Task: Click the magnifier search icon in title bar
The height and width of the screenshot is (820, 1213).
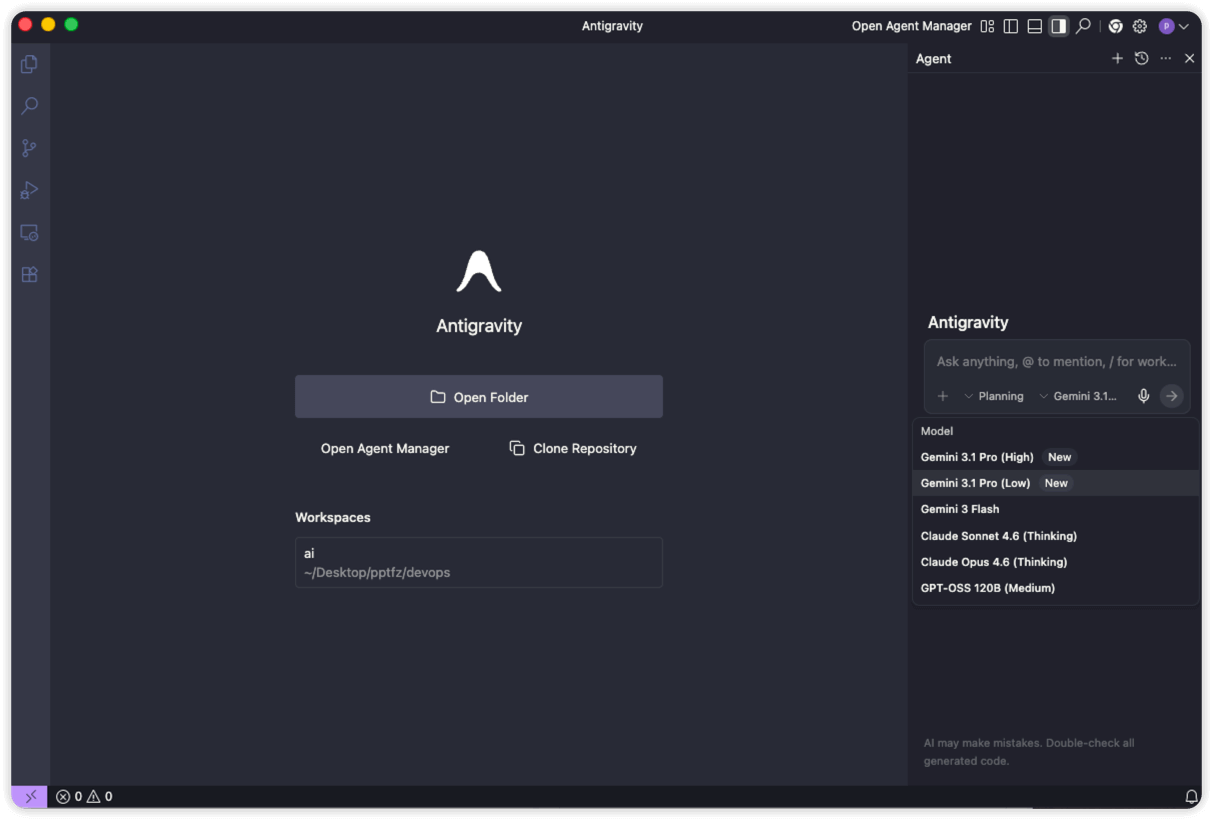Action: 1083,26
